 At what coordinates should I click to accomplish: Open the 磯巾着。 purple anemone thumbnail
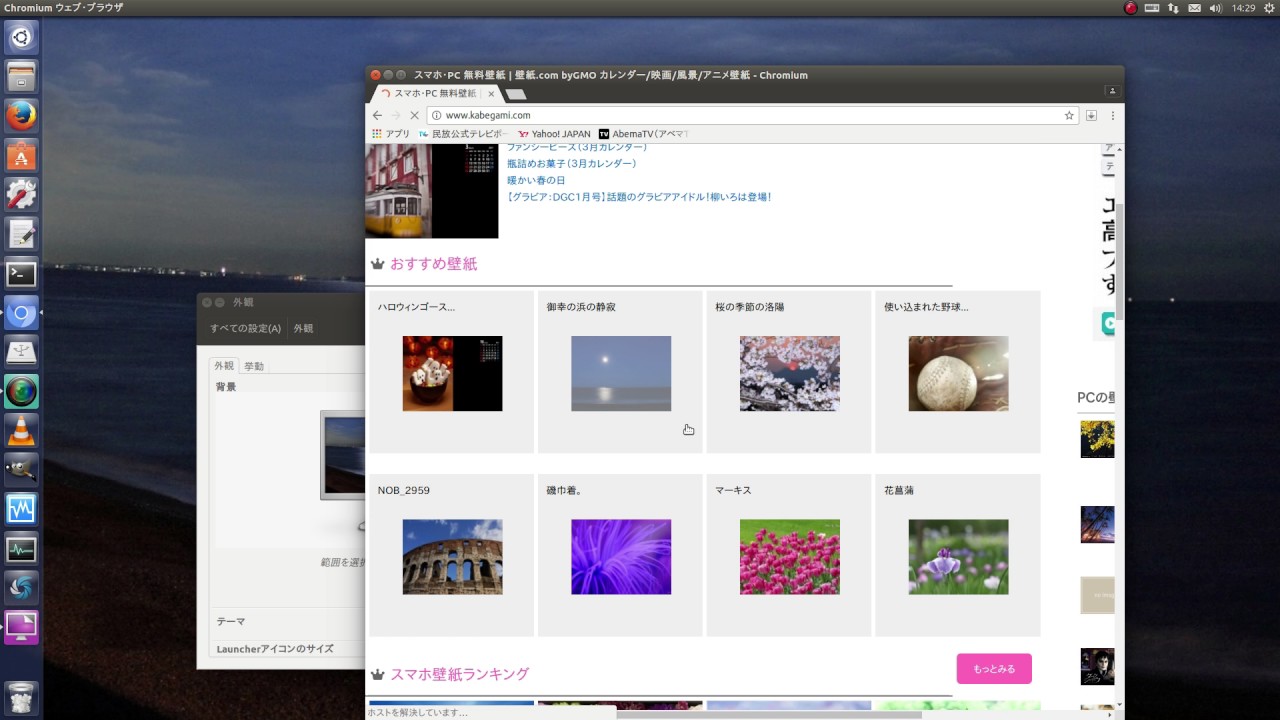tap(621, 556)
